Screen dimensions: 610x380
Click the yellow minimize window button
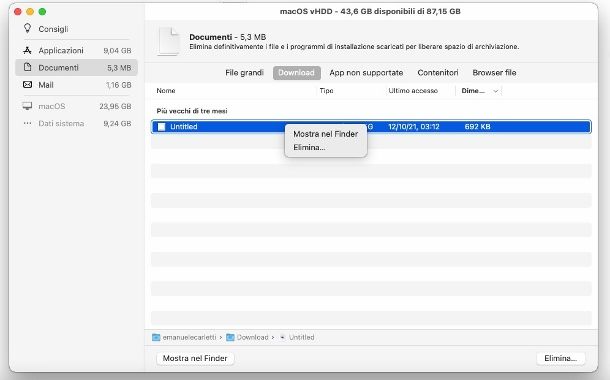click(x=30, y=12)
